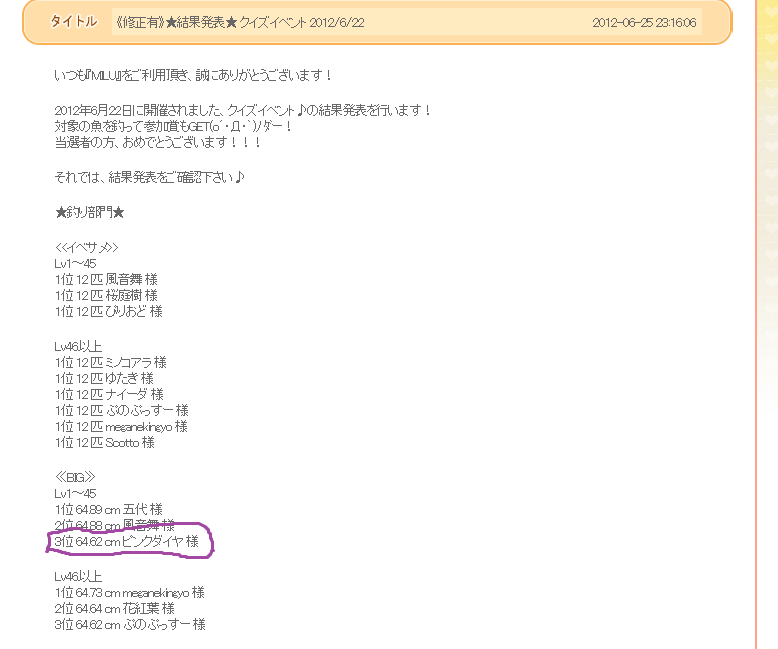Viewport: 778px width, 649px height.
Task: Click the 1位 64.73 cm meganekingyo entry
Action: (129, 592)
